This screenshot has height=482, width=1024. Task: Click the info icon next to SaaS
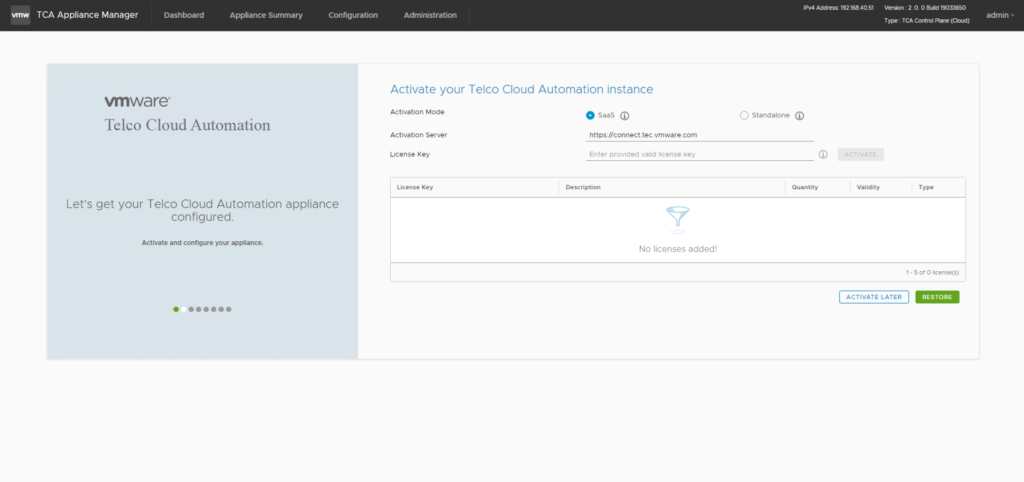(624, 116)
